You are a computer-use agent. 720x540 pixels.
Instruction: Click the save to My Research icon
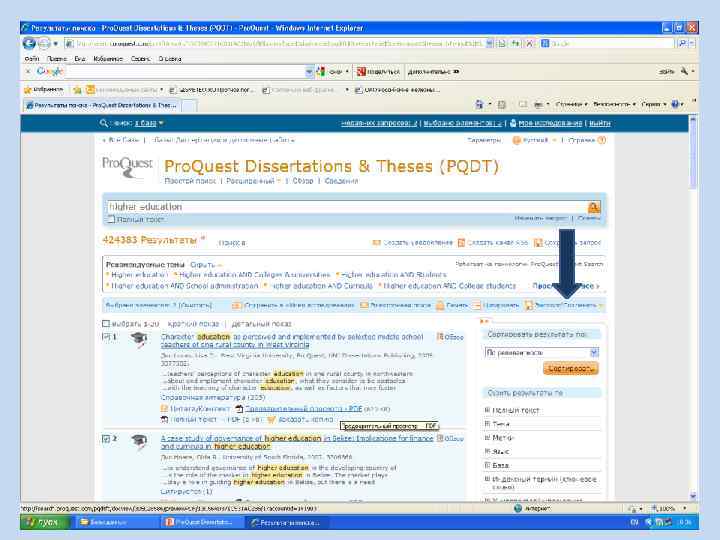tap(236, 305)
